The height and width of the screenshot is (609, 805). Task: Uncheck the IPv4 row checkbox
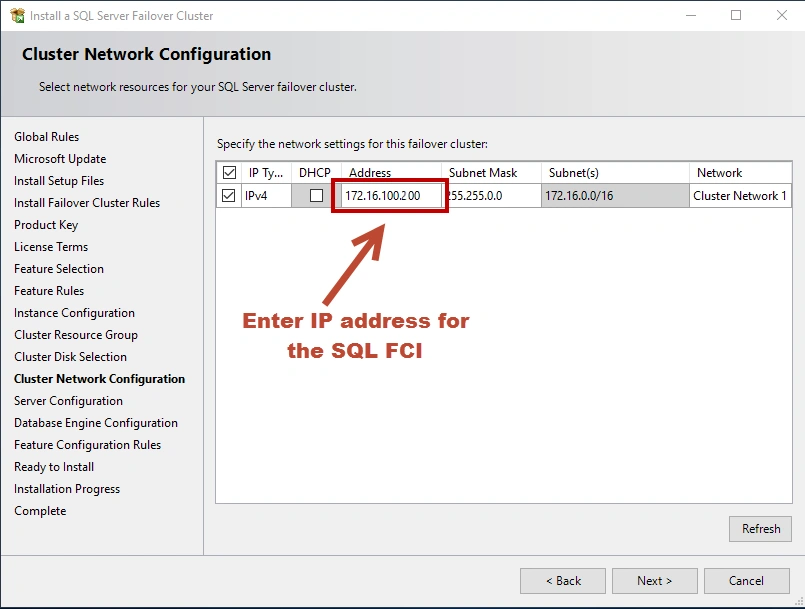pyautogui.click(x=230, y=196)
